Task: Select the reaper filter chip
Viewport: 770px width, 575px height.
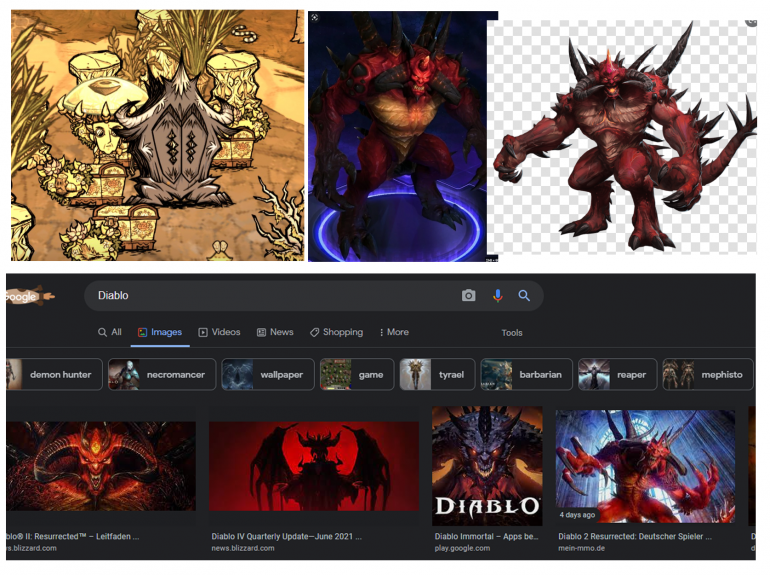Action: click(617, 375)
